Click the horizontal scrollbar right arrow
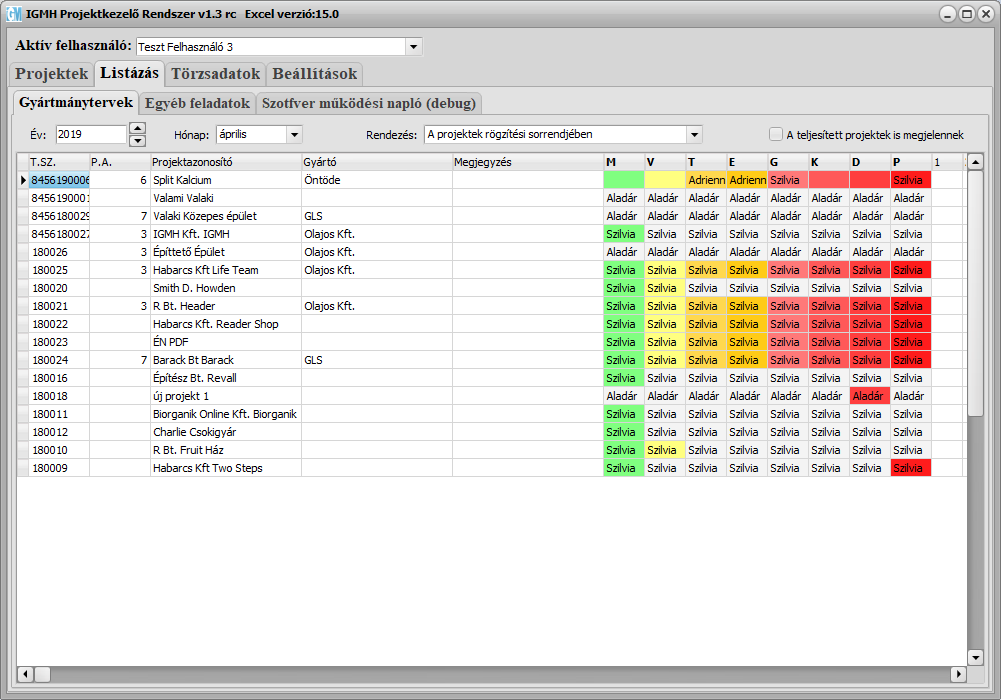Viewport: 1001px width, 700px height. coord(958,674)
